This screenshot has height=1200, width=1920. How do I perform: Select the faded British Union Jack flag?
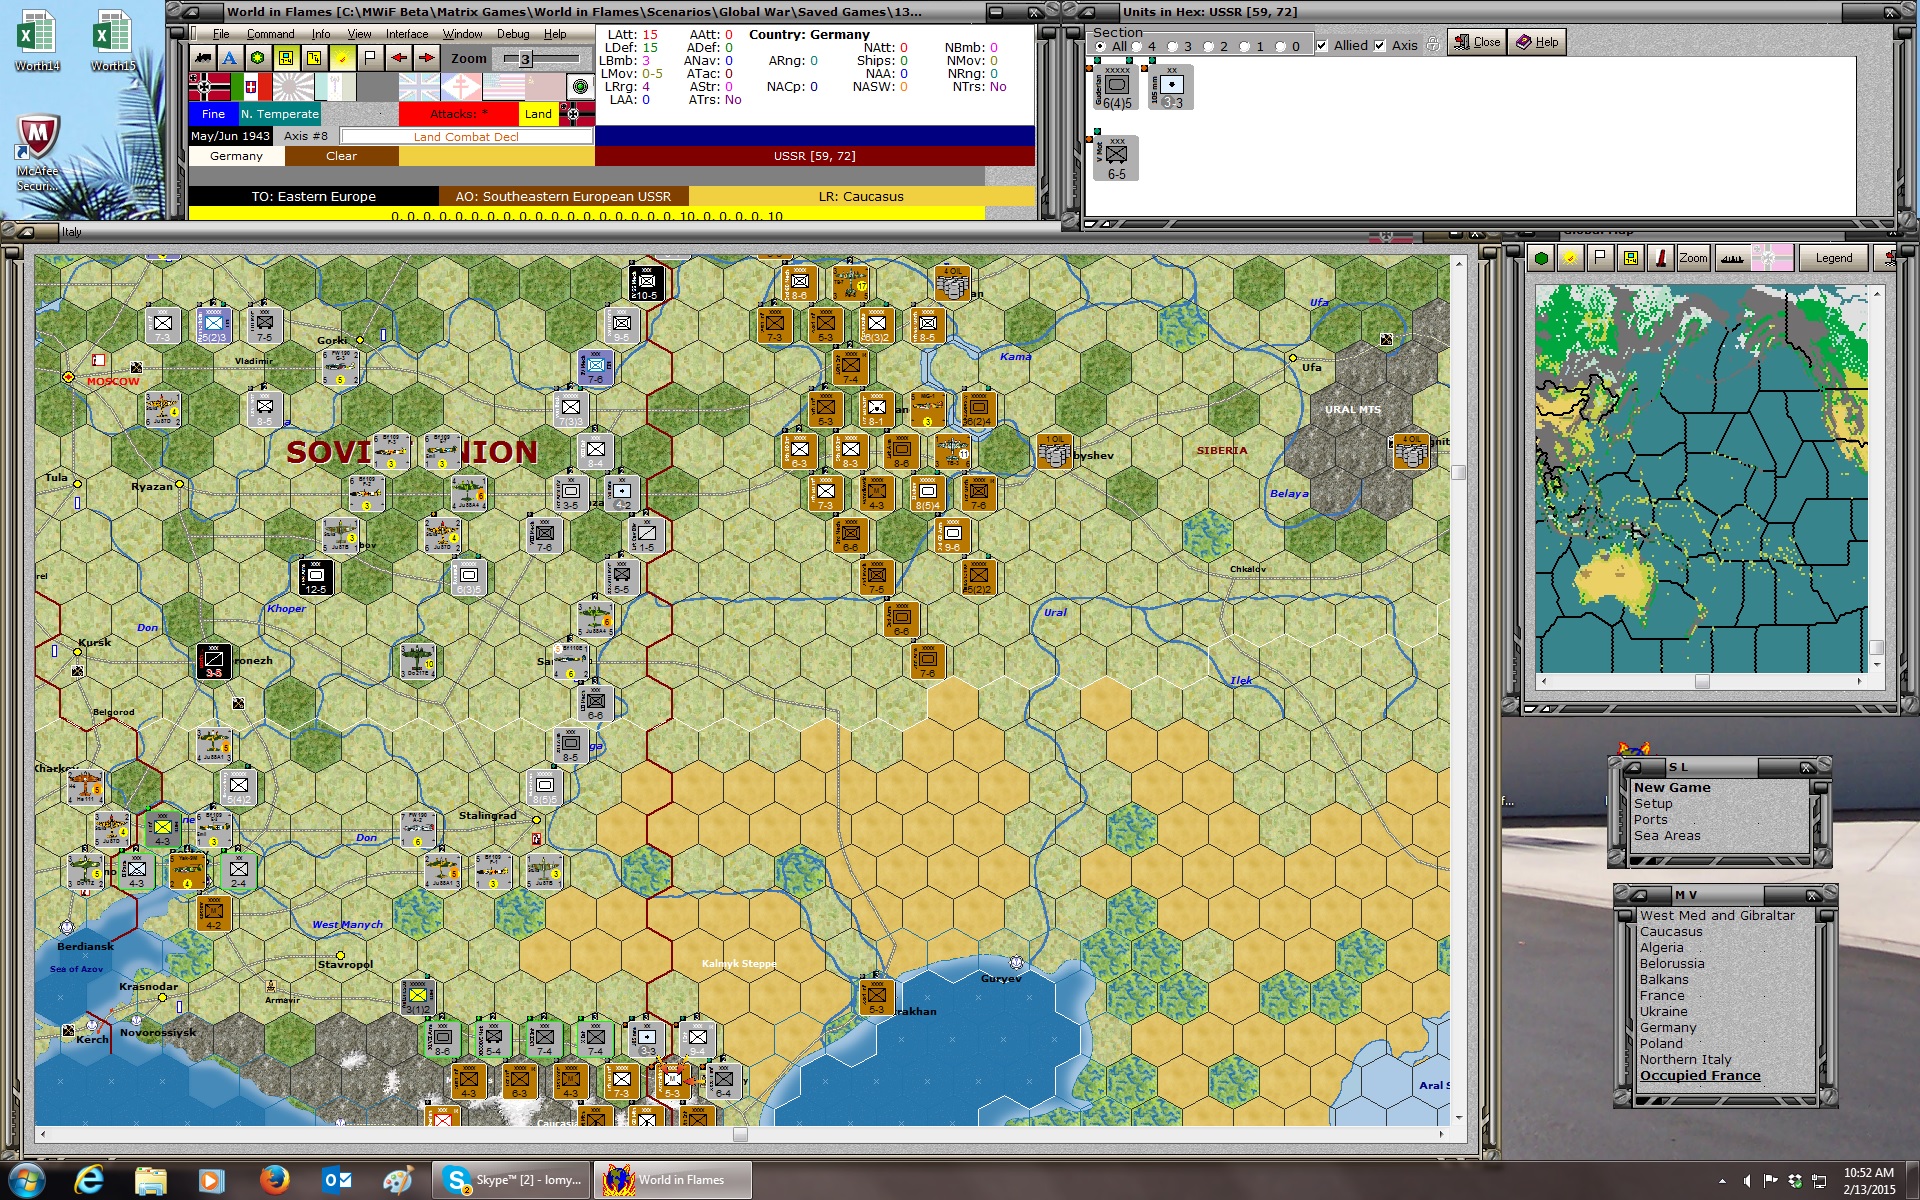[x=419, y=87]
